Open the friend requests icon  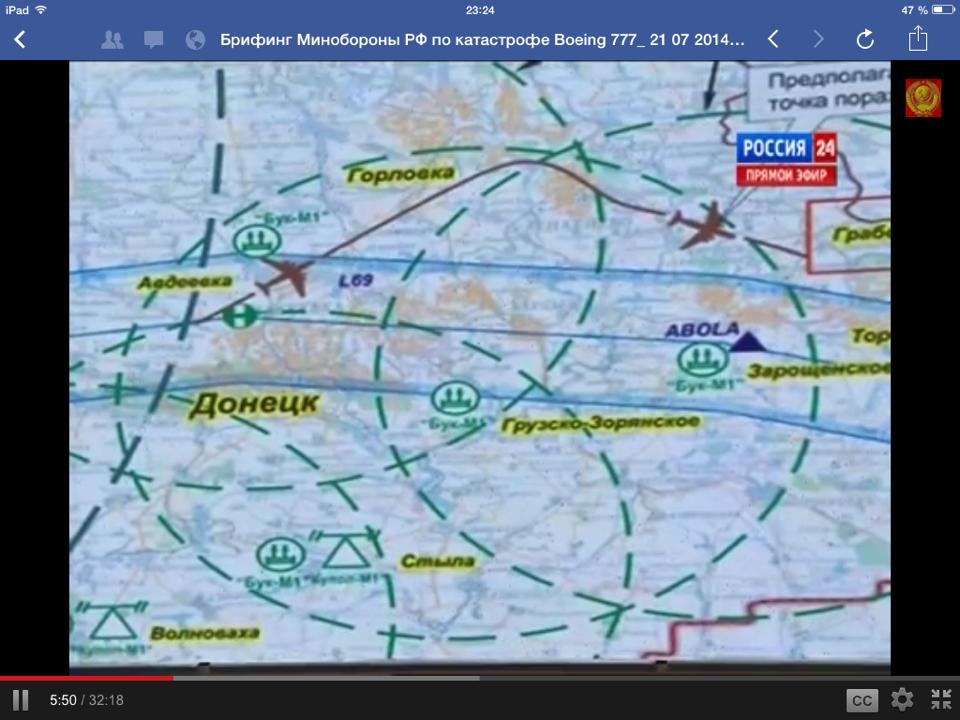[x=112, y=40]
